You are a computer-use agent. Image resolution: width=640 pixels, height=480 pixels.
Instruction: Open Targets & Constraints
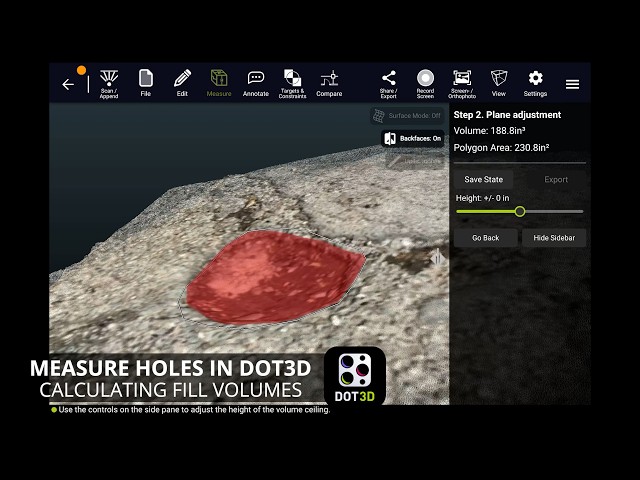(x=292, y=84)
